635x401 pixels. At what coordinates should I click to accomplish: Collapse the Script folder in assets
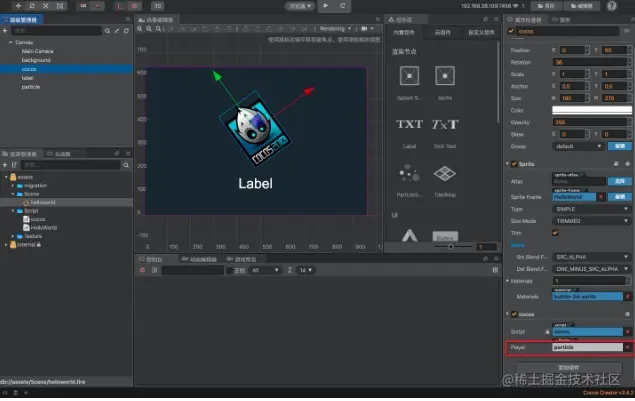[13, 211]
